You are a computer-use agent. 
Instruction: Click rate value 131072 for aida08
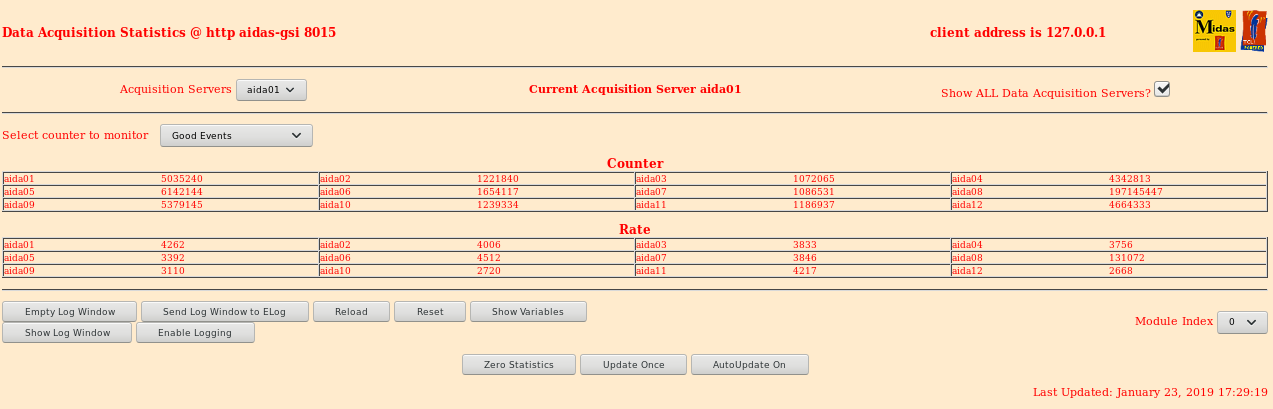(1127, 258)
